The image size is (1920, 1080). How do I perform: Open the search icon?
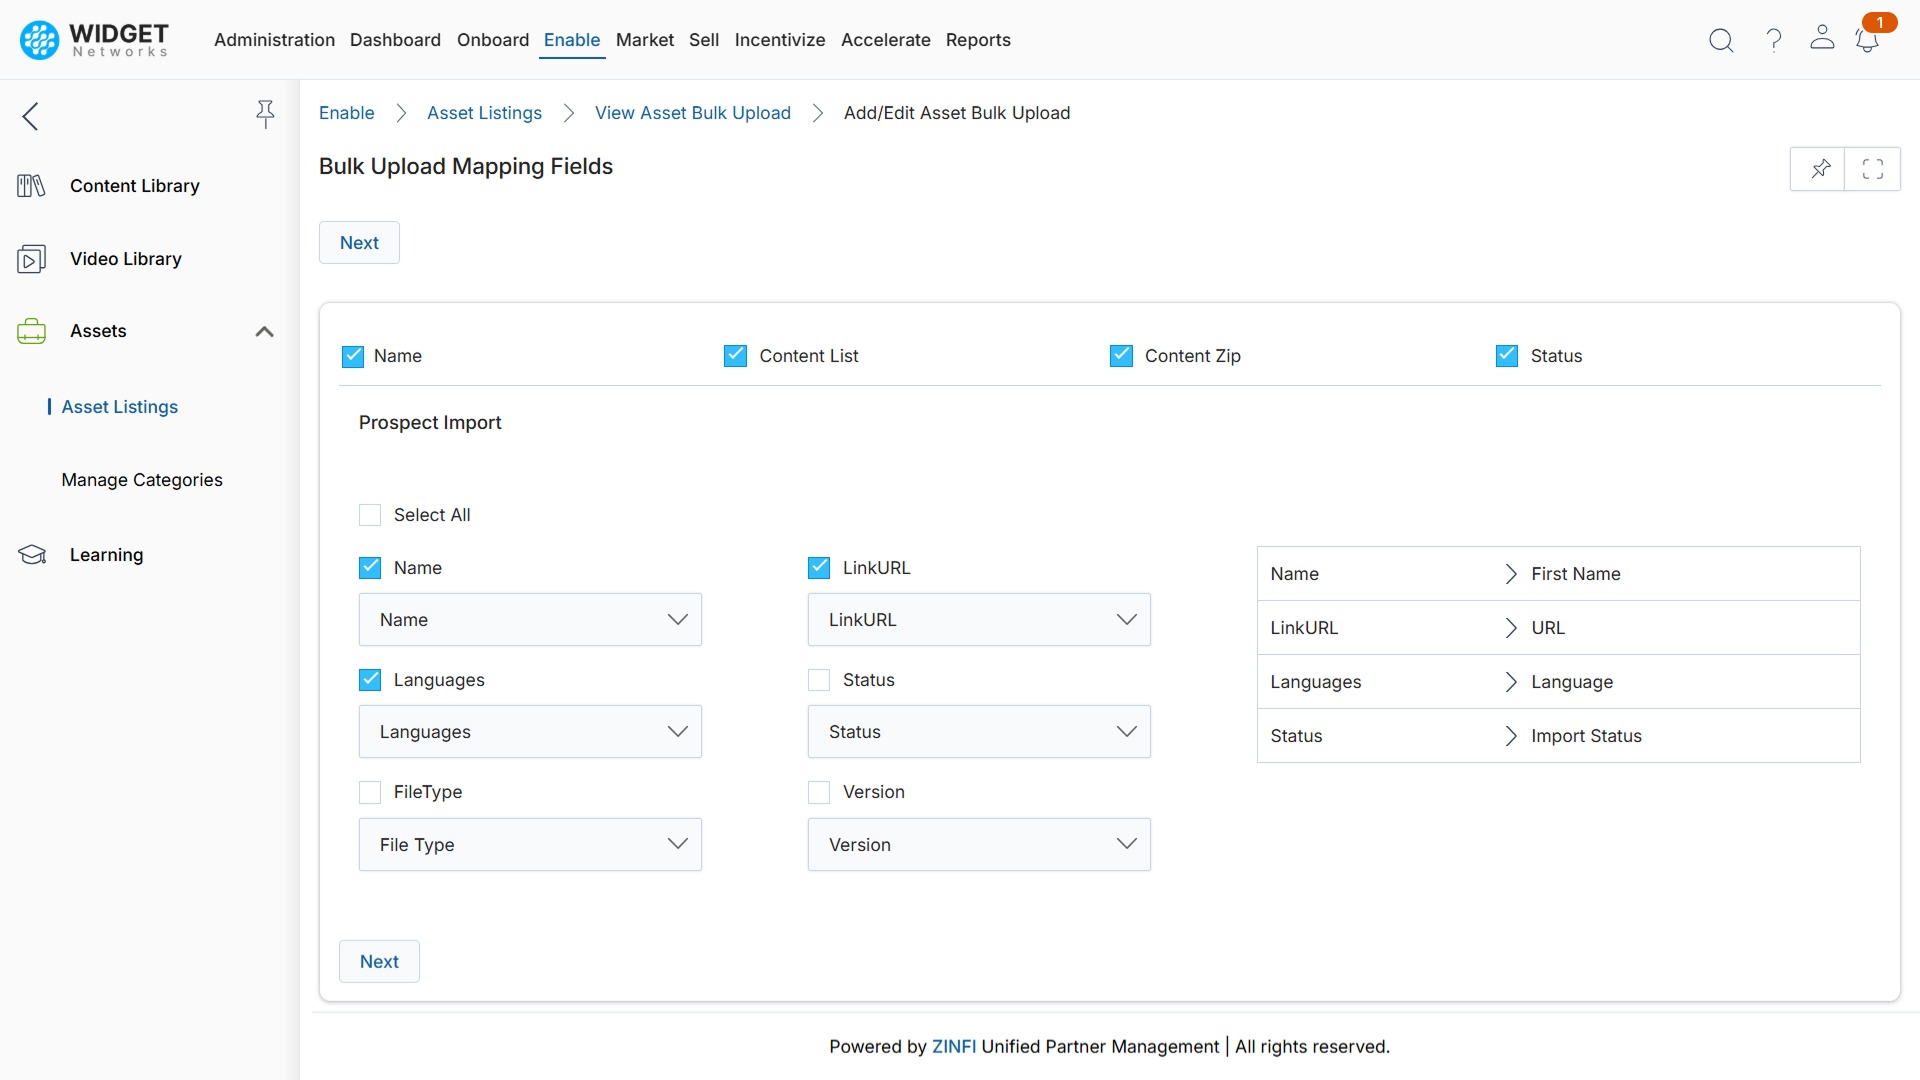tap(1721, 40)
